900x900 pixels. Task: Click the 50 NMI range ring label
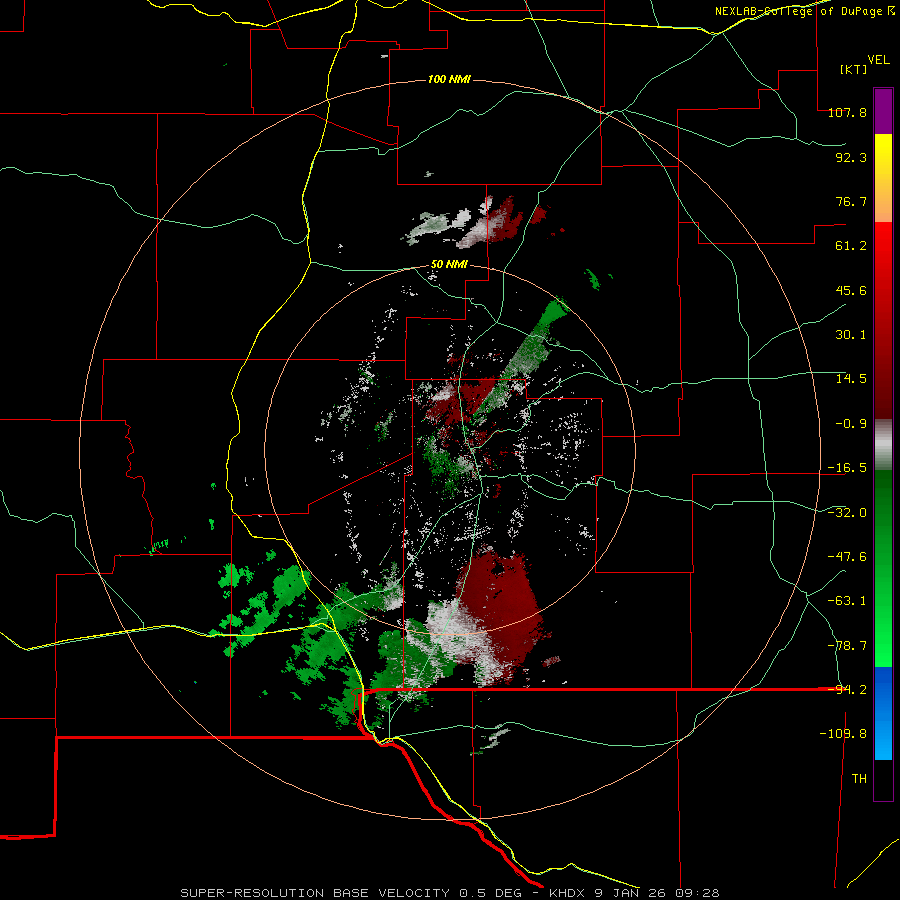[x=449, y=265]
